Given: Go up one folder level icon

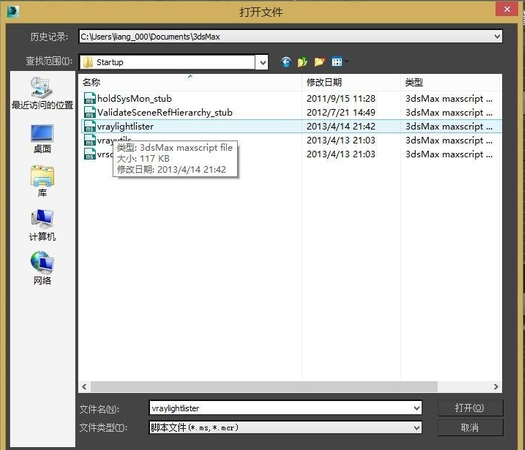Looking at the screenshot, I should [302, 62].
